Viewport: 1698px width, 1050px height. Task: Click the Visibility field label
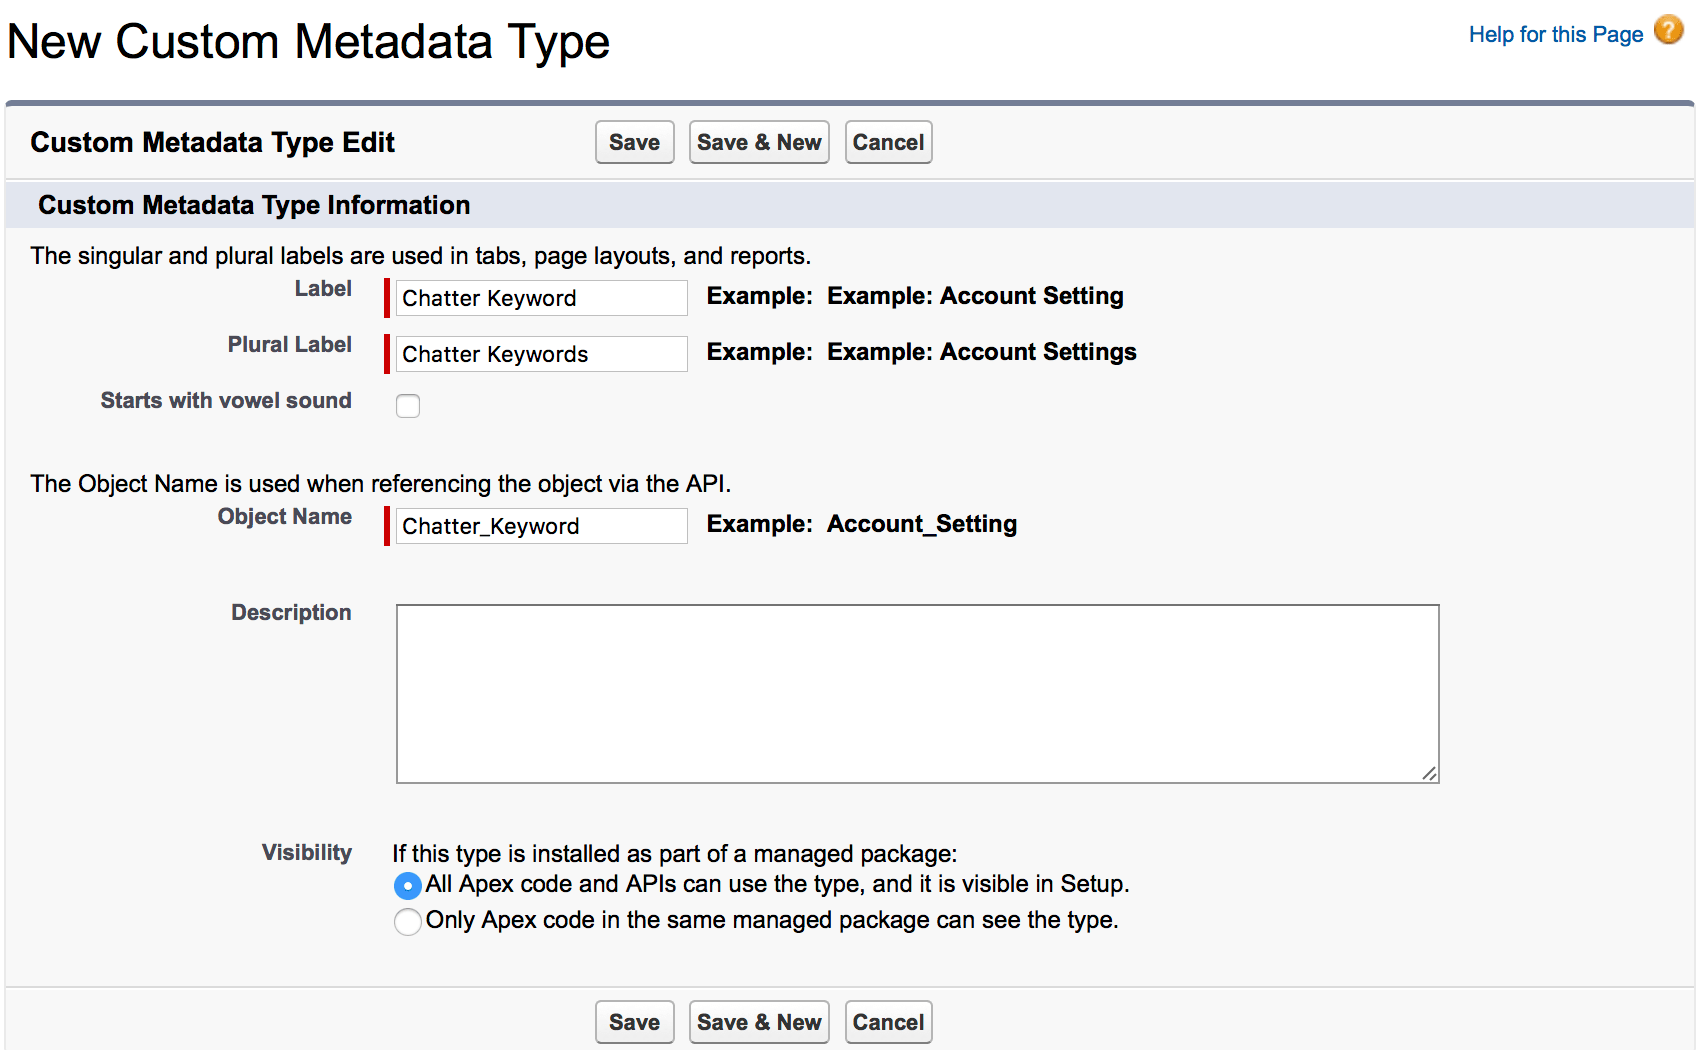click(306, 853)
